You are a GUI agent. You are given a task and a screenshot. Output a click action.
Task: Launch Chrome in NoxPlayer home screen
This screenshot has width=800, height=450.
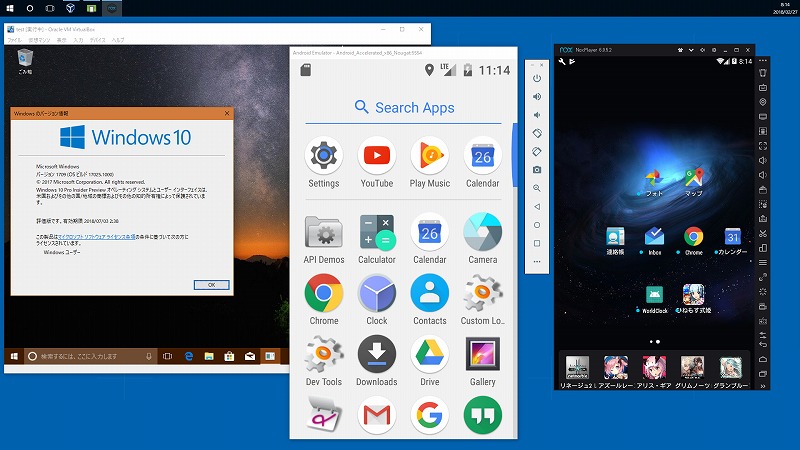click(693, 236)
